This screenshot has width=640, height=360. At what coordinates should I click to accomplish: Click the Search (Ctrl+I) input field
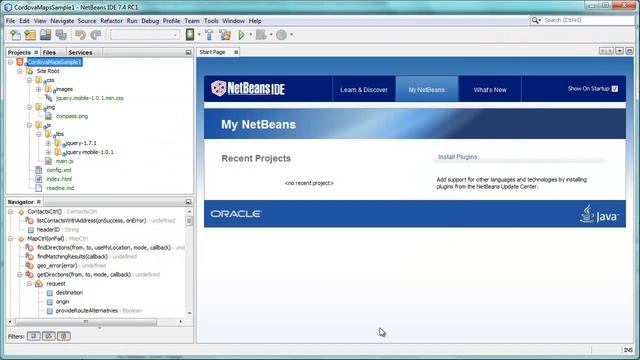tap(588, 20)
